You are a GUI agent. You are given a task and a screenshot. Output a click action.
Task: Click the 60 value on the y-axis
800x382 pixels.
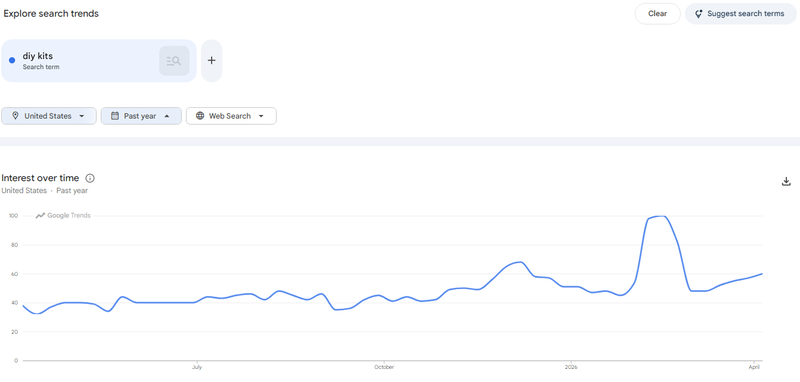pos(15,274)
